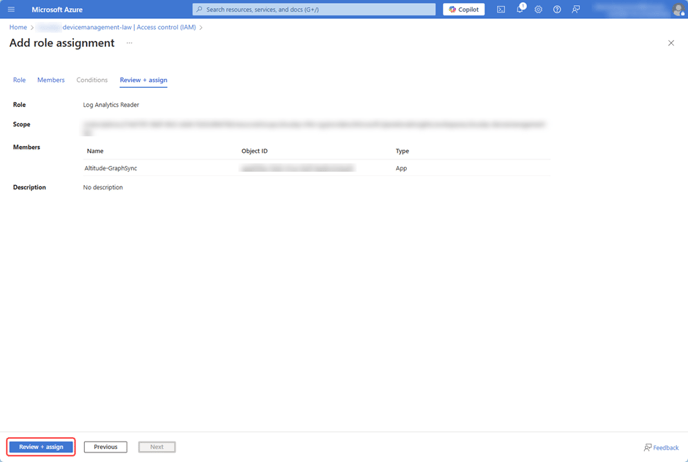Switch to the Members tab
Screen dimensions: 688x462
(51, 80)
